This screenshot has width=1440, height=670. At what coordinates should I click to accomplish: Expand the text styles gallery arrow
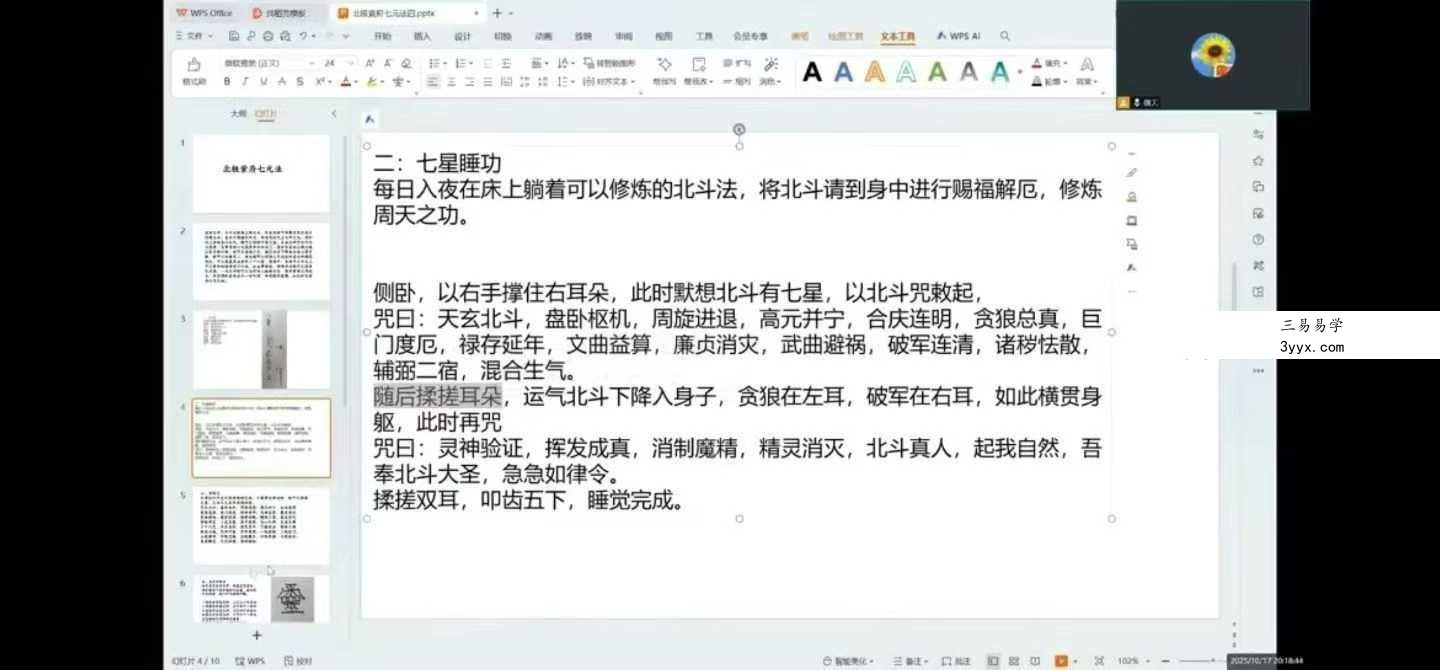[1020, 72]
